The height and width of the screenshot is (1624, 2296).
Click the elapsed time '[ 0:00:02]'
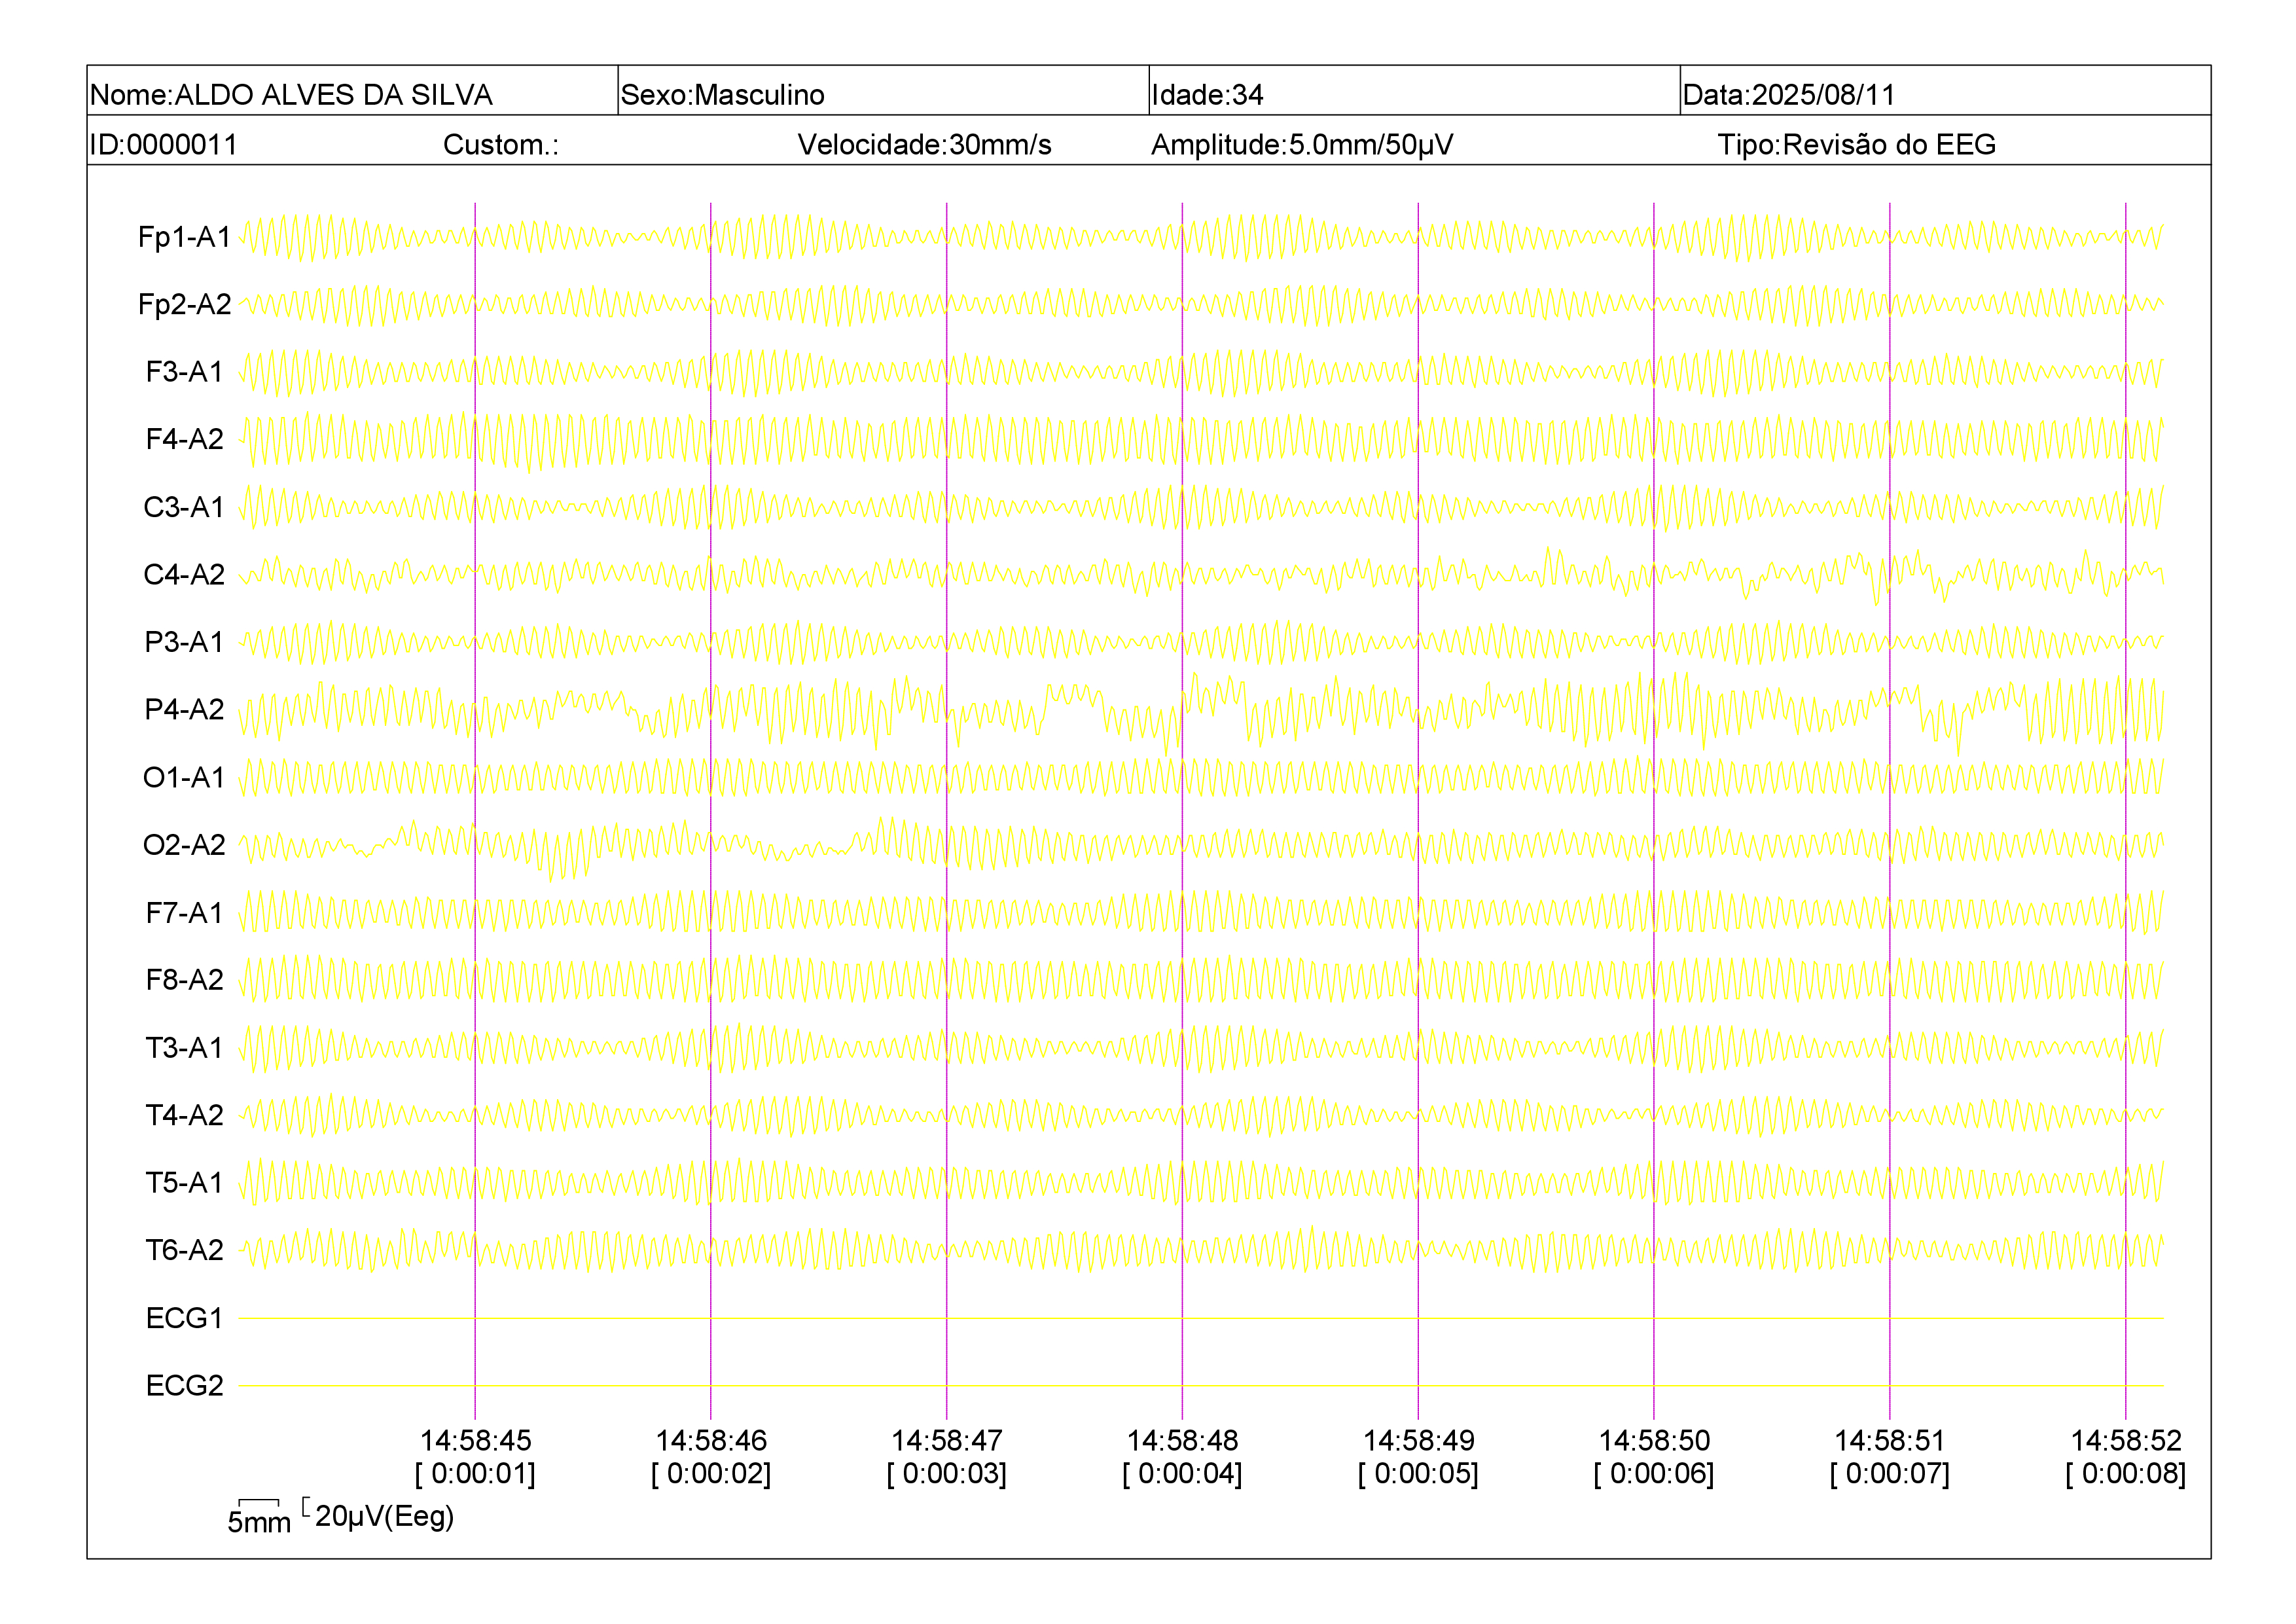point(711,1473)
